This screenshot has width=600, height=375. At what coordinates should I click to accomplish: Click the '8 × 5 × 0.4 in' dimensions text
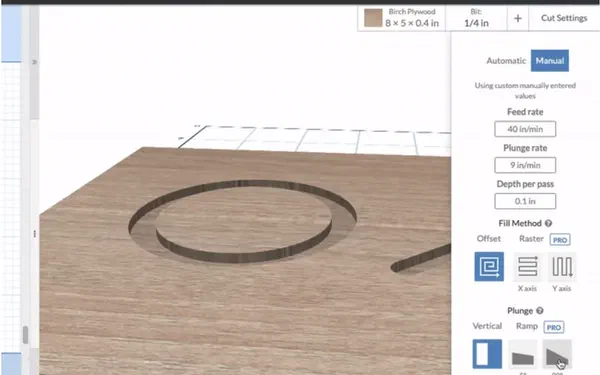[x=412, y=23]
